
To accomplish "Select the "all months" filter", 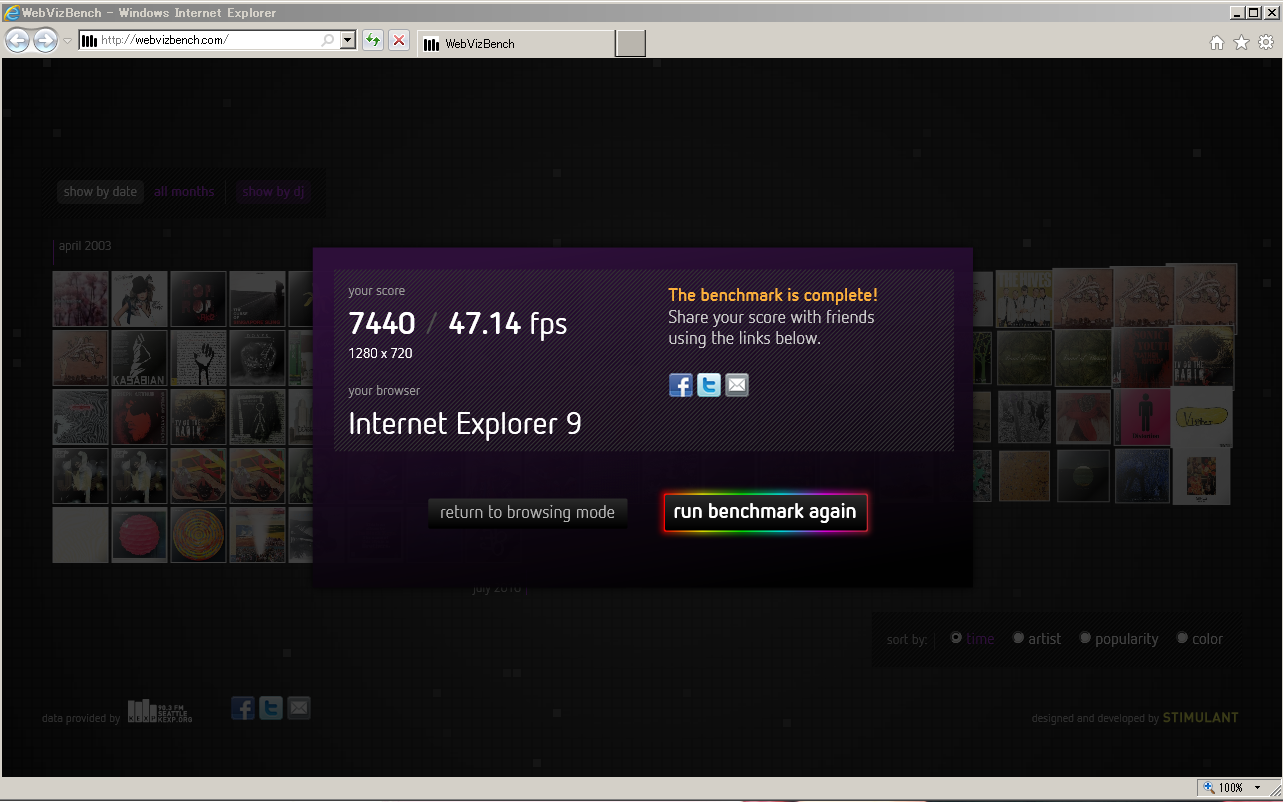I will point(184,192).
